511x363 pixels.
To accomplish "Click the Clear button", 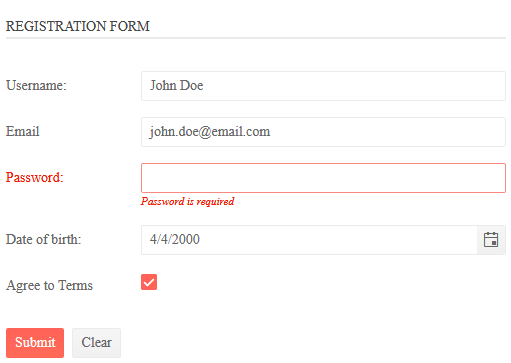I will (x=97, y=343).
